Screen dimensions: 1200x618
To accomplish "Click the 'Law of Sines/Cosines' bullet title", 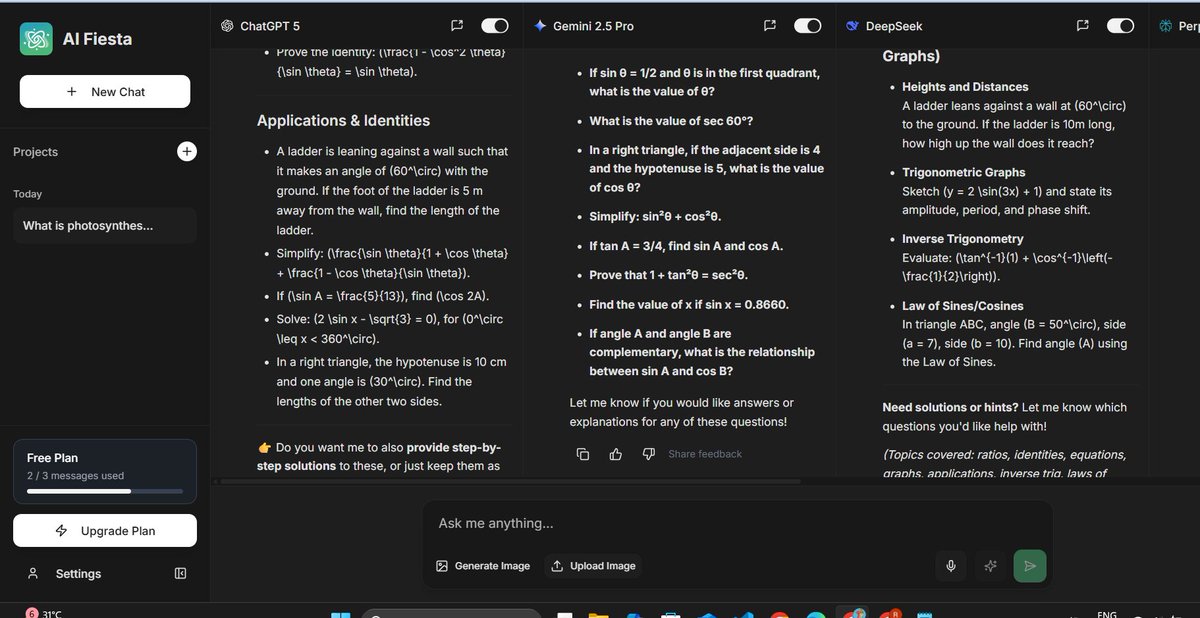I will pyautogui.click(x=962, y=306).
